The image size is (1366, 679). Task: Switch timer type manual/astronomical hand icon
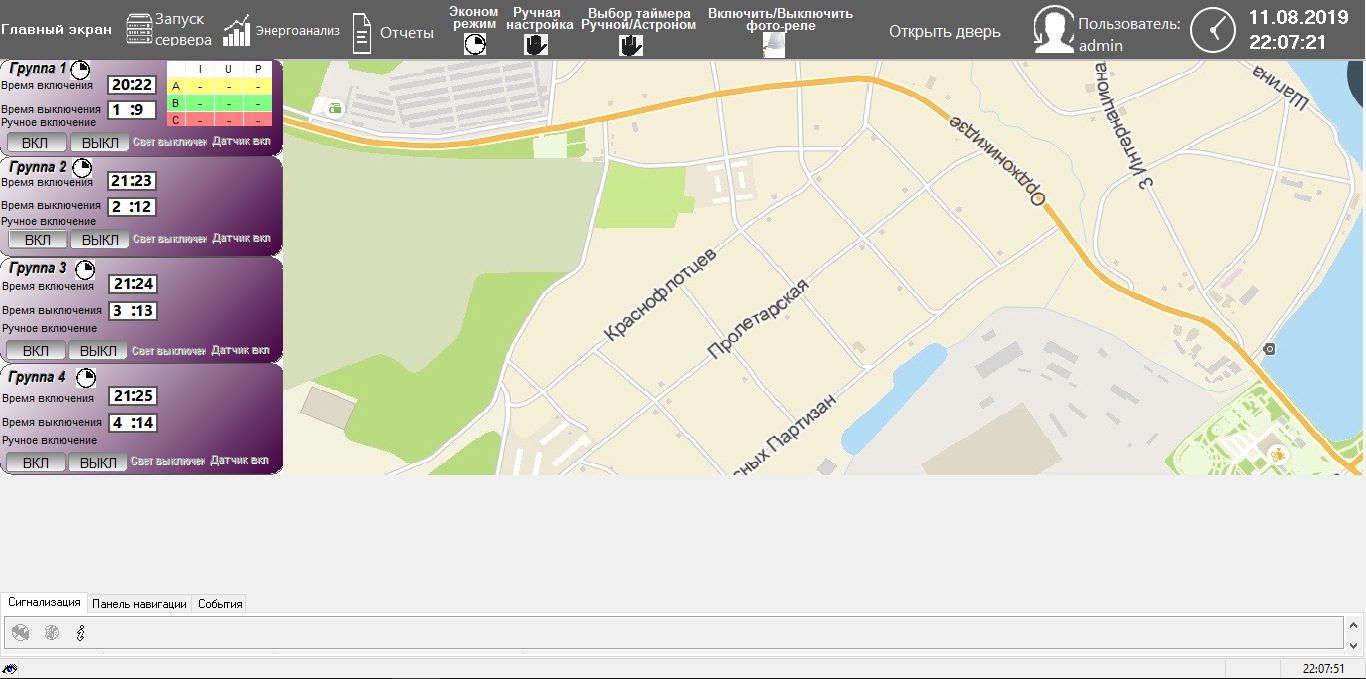click(x=631, y=44)
